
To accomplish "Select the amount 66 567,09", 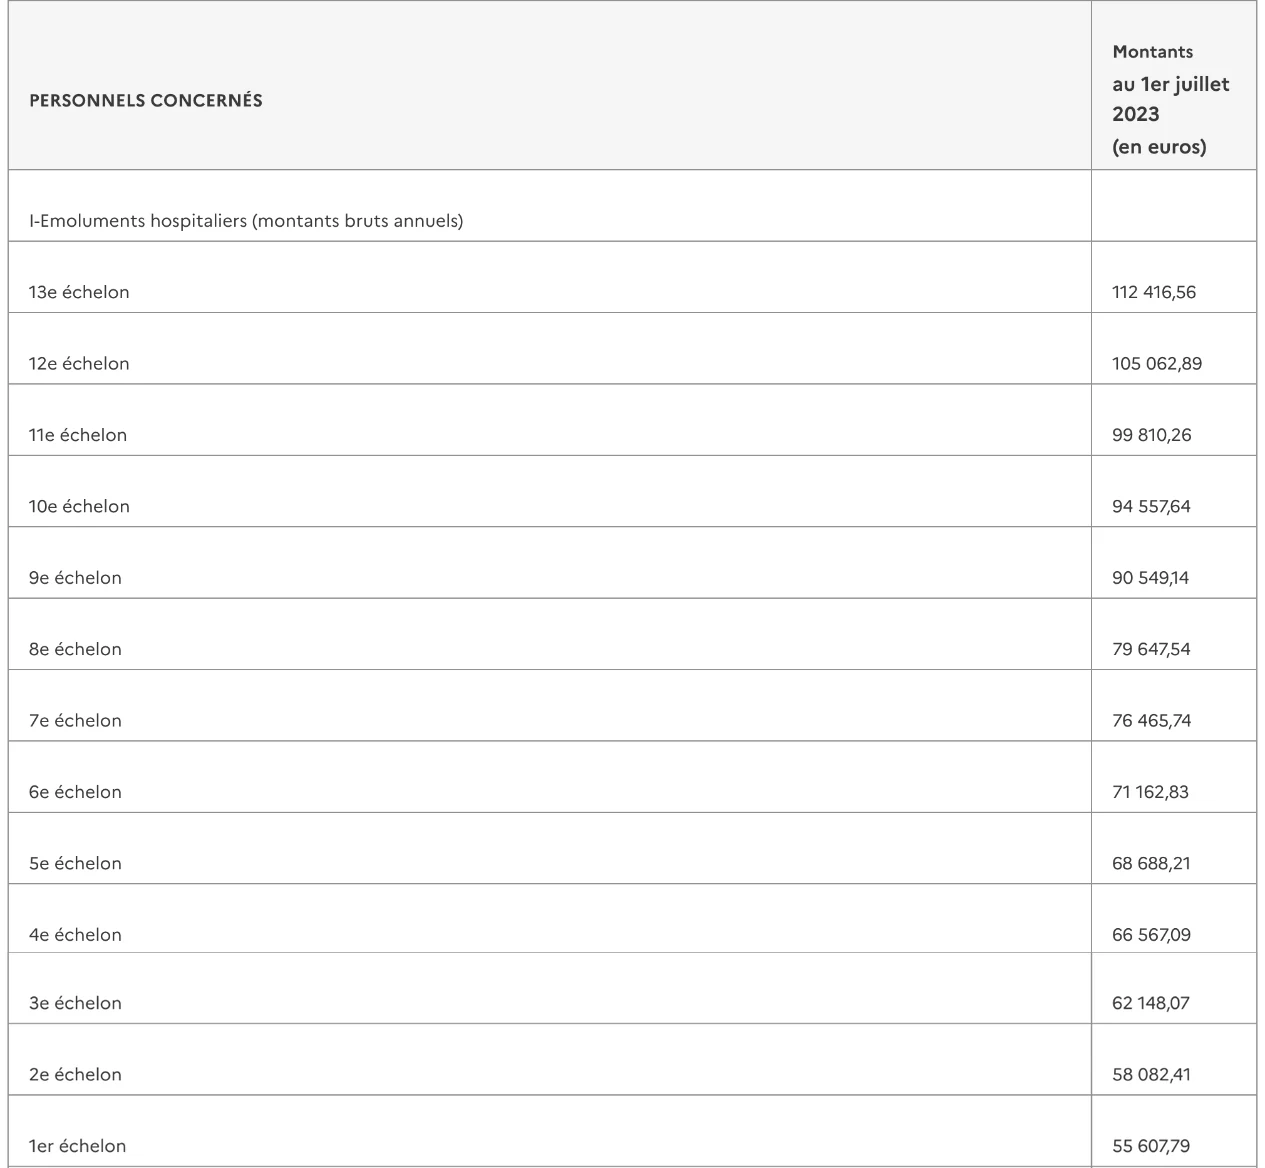I will tap(1152, 935).
